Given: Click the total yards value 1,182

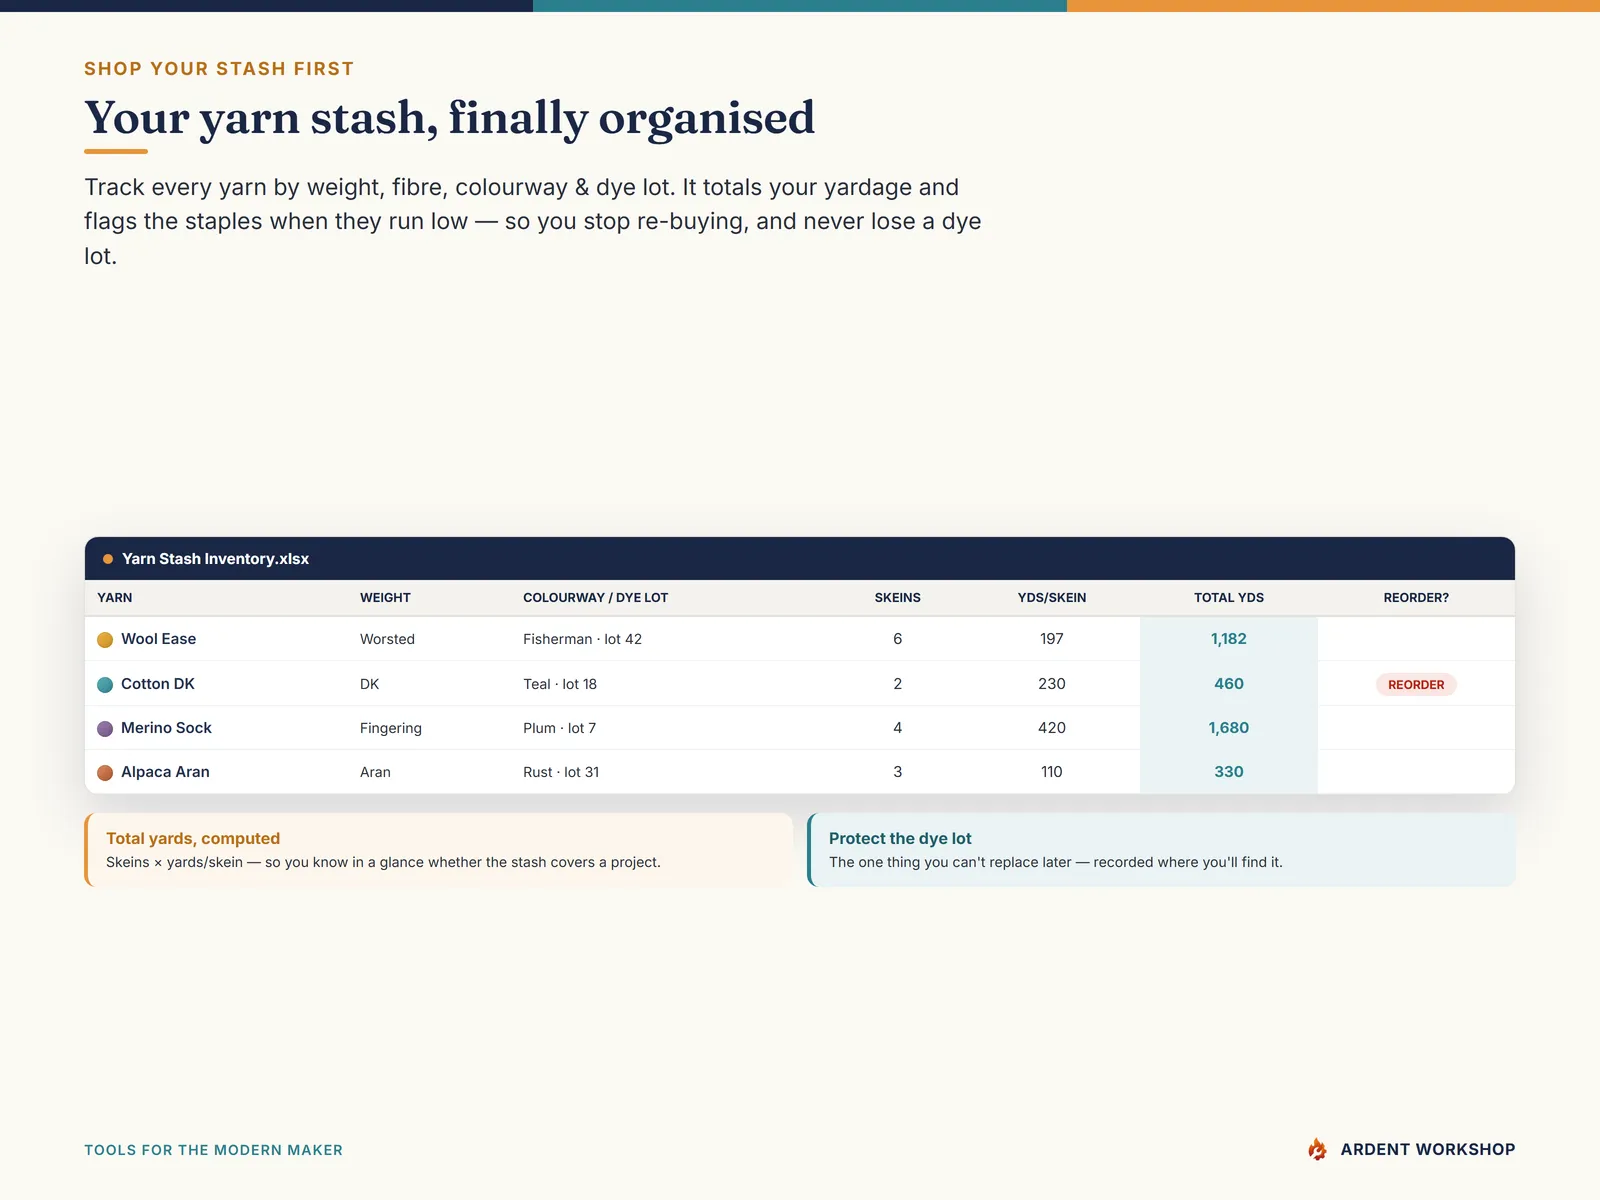Looking at the screenshot, I should [1229, 639].
